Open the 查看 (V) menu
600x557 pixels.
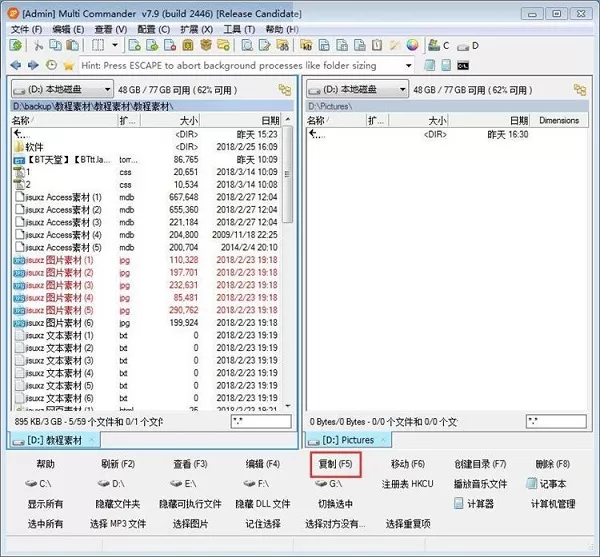(111, 29)
